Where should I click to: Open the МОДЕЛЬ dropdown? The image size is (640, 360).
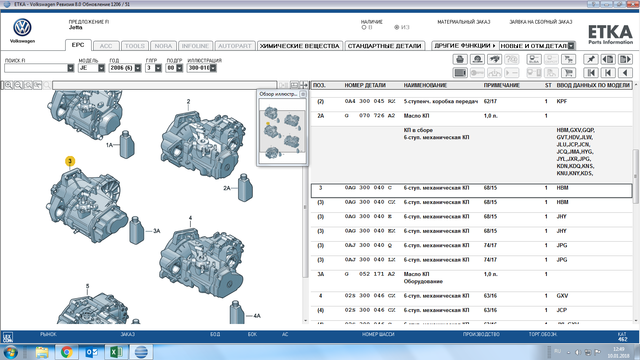pyautogui.click(x=101, y=68)
